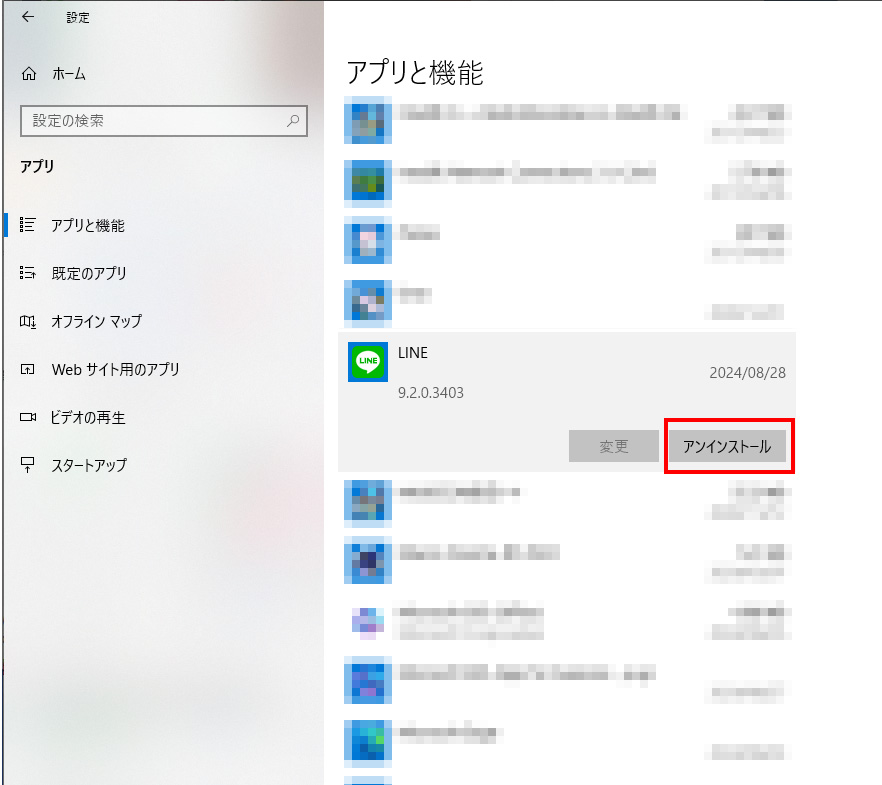This screenshot has width=882, height=785.
Task: Go to ホーム in sidebar
Action: tap(69, 74)
